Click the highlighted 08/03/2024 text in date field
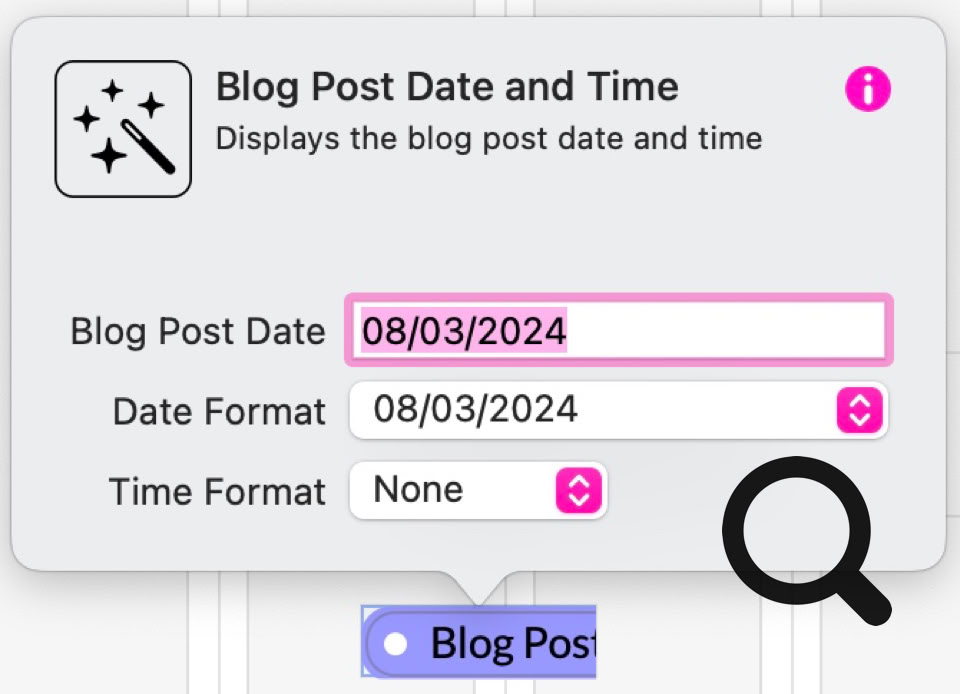Viewport: 960px width, 694px height. pyautogui.click(x=464, y=330)
